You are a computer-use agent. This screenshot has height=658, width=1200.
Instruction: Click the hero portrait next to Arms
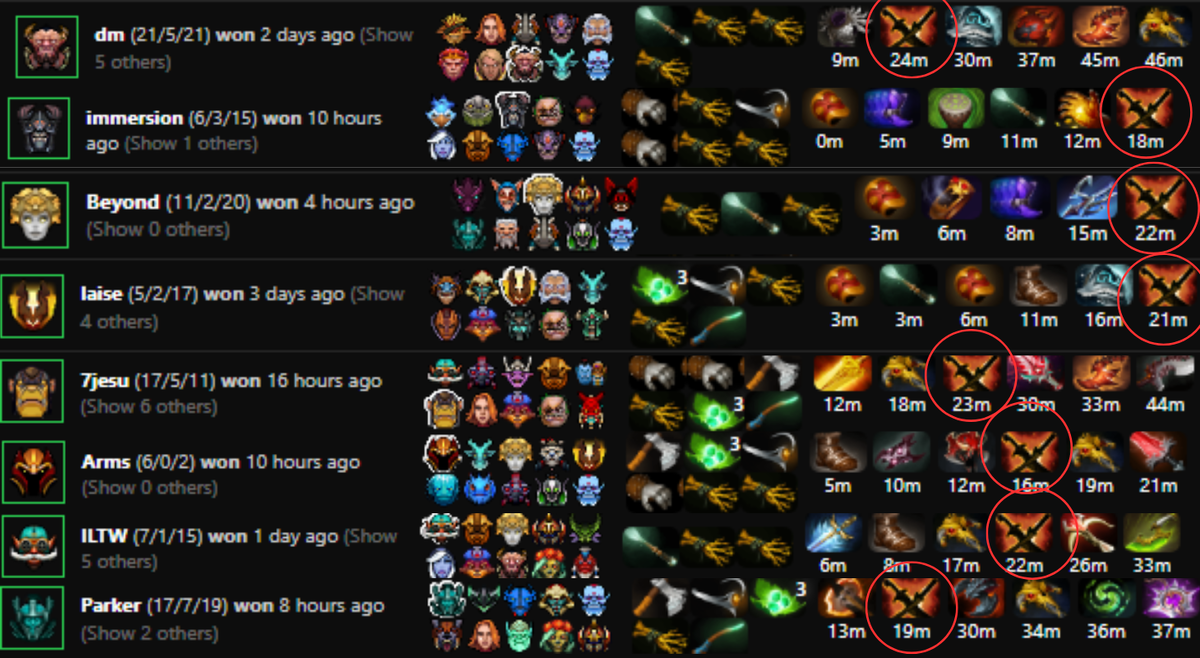[x=33, y=471]
